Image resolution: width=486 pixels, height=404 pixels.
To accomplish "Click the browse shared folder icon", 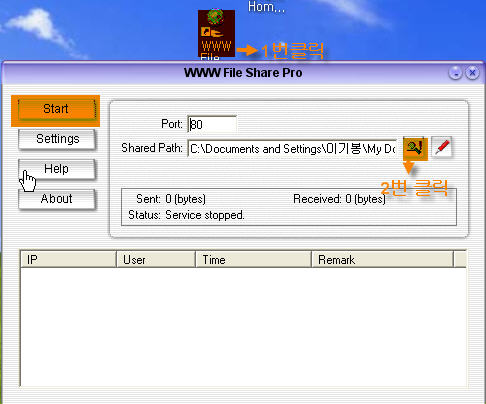I will click(x=414, y=148).
